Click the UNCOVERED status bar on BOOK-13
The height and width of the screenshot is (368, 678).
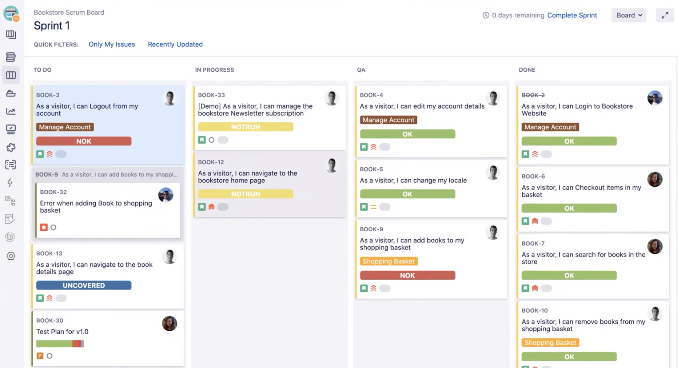point(83,285)
